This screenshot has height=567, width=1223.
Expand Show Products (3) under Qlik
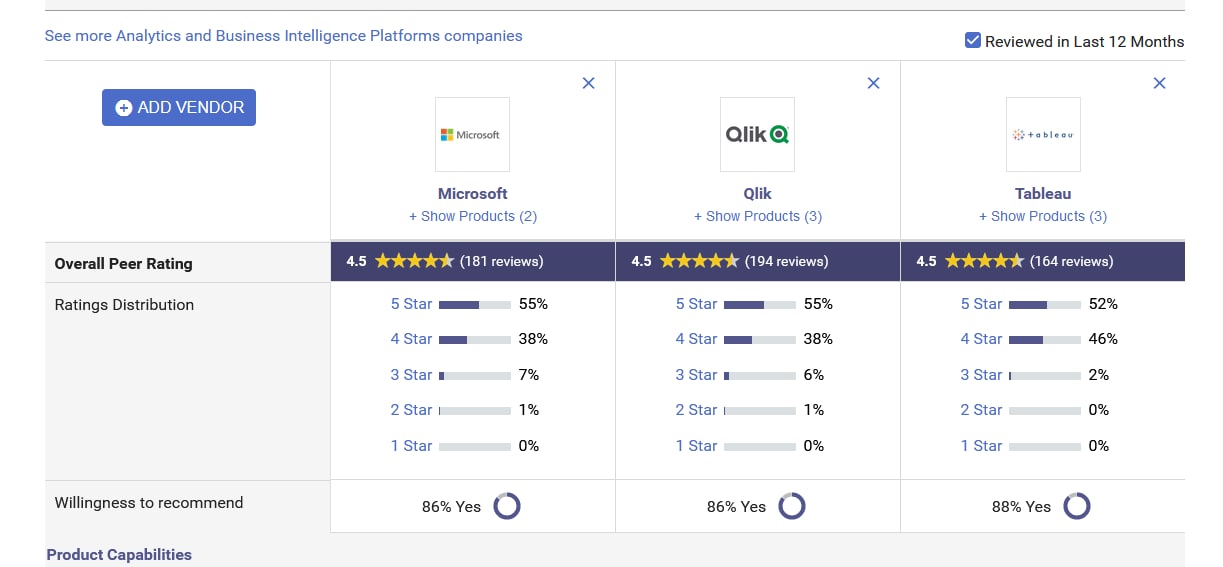(x=758, y=216)
